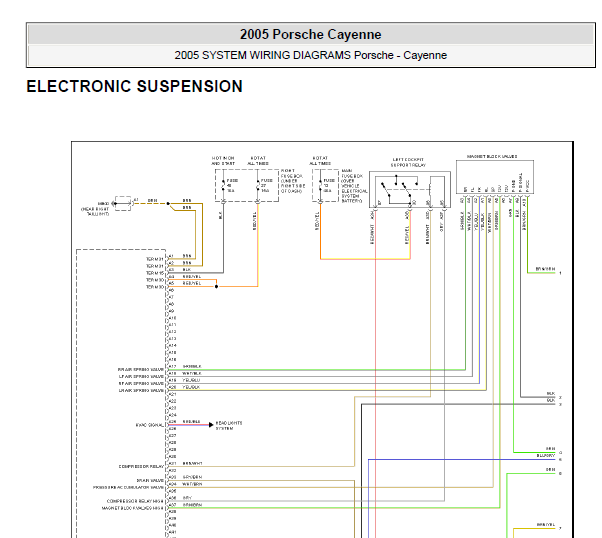Click the 'WHT/BLK' wire label at pin A18
Screen dimensions: 602x538
[192, 373]
